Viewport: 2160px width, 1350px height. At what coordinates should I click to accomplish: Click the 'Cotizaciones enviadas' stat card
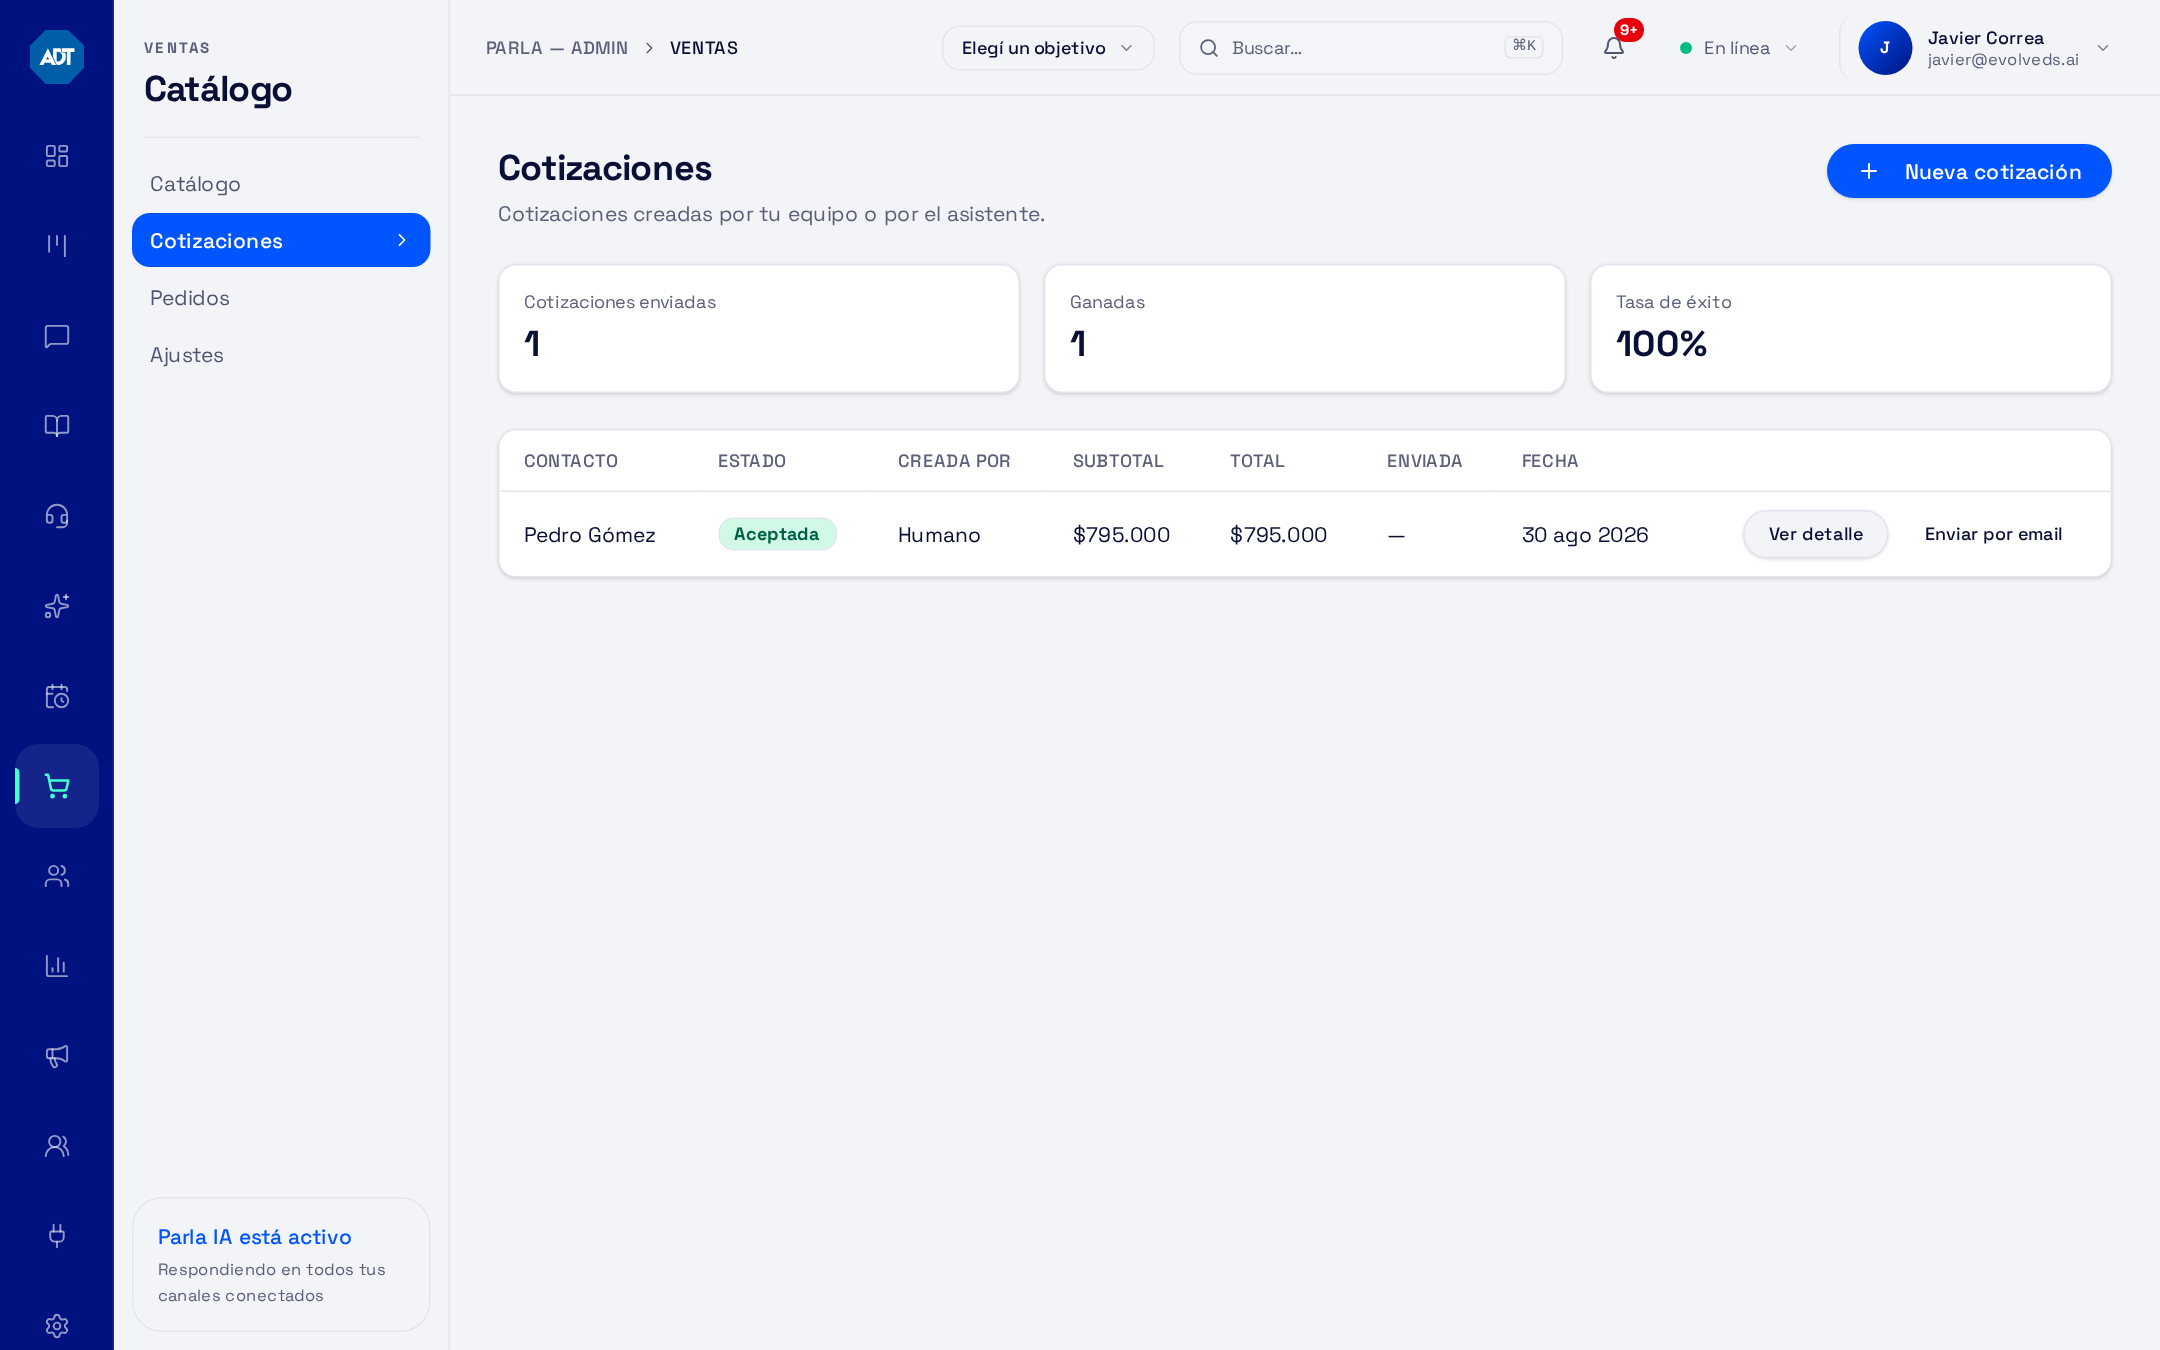(759, 329)
